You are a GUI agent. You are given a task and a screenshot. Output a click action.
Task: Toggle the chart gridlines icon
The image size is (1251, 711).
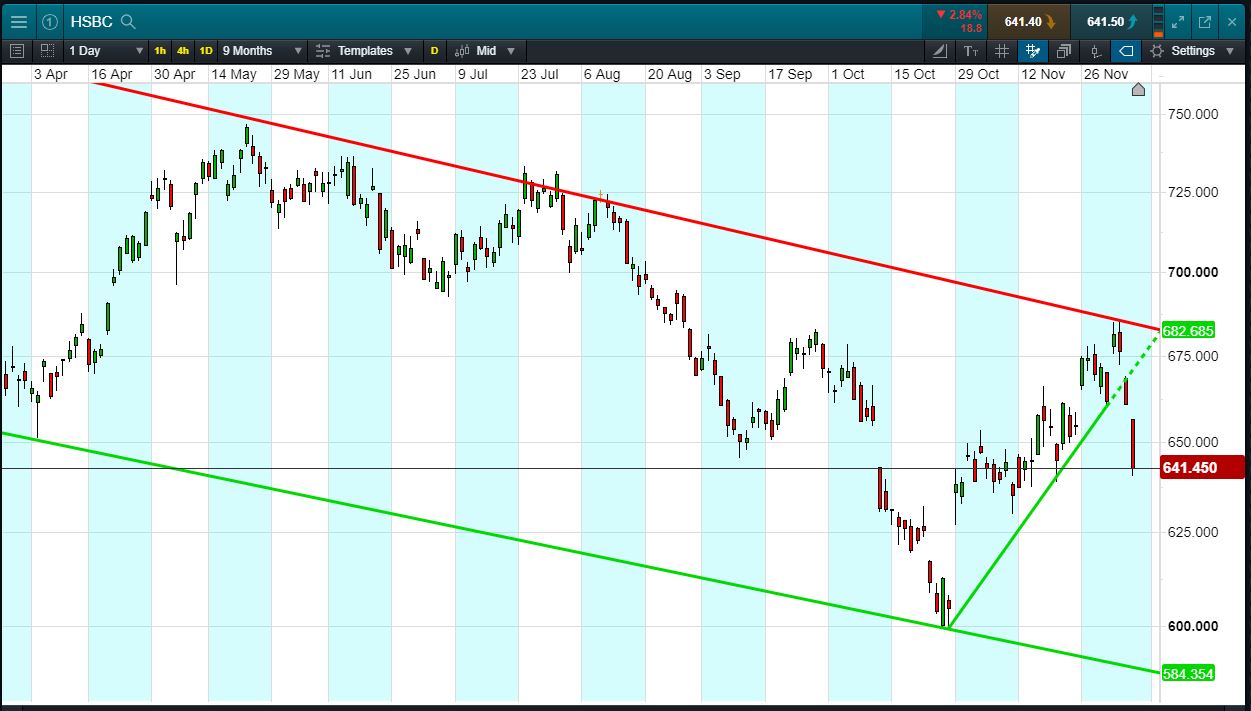[x=1002, y=50]
